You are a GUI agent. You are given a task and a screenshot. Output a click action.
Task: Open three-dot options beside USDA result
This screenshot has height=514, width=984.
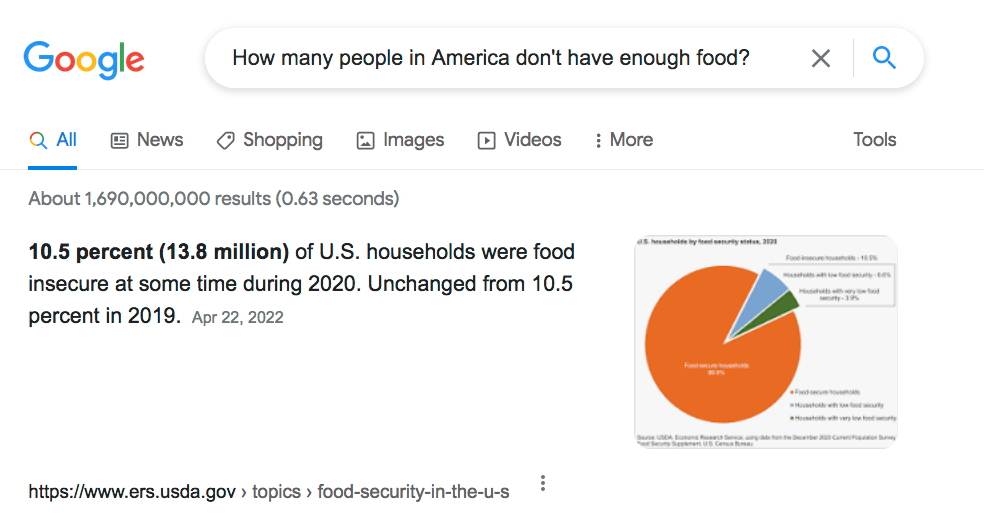pos(543,484)
